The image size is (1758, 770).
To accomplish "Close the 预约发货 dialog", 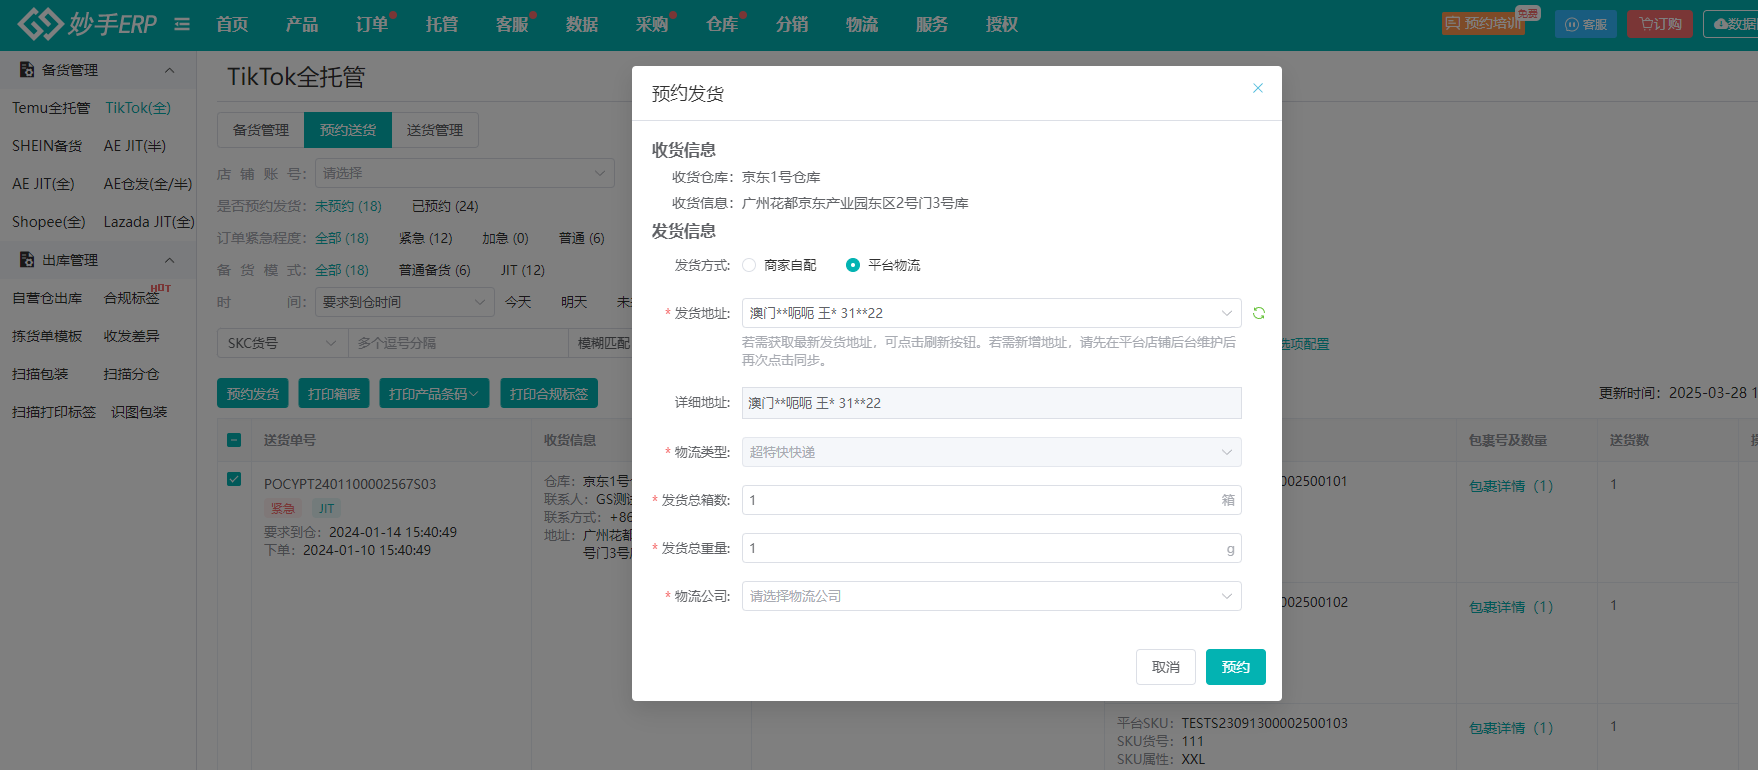I will (x=1258, y=88).
